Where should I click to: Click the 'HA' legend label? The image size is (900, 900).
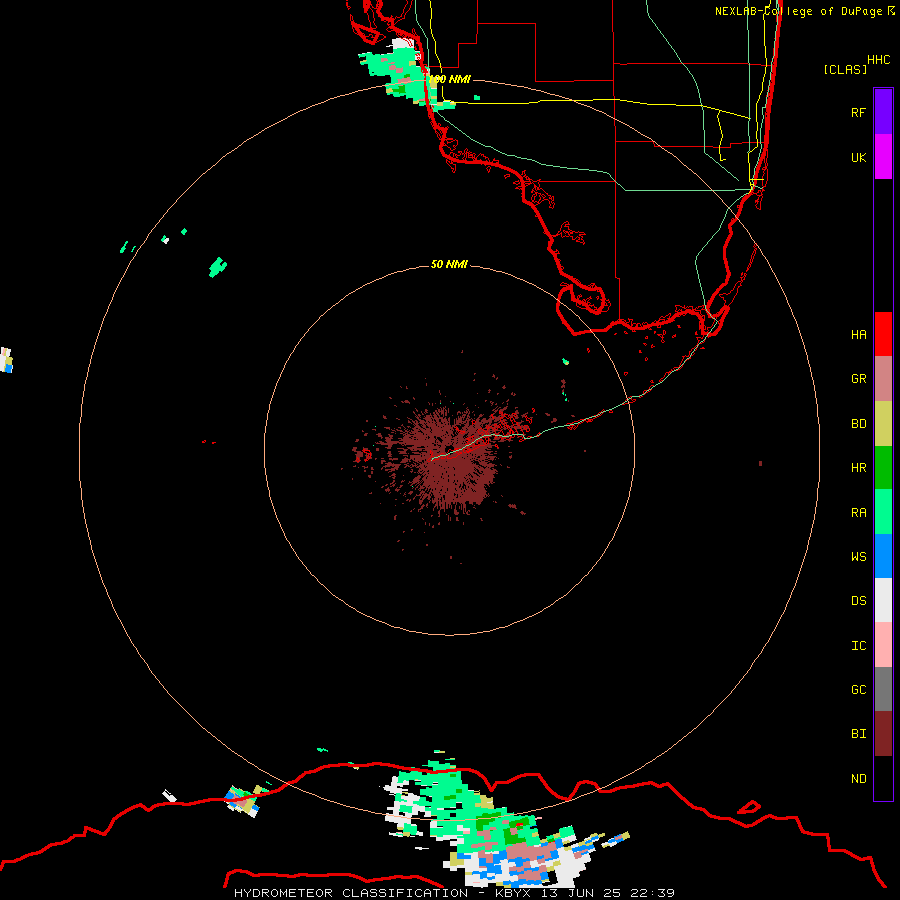(x=859, y=334)
